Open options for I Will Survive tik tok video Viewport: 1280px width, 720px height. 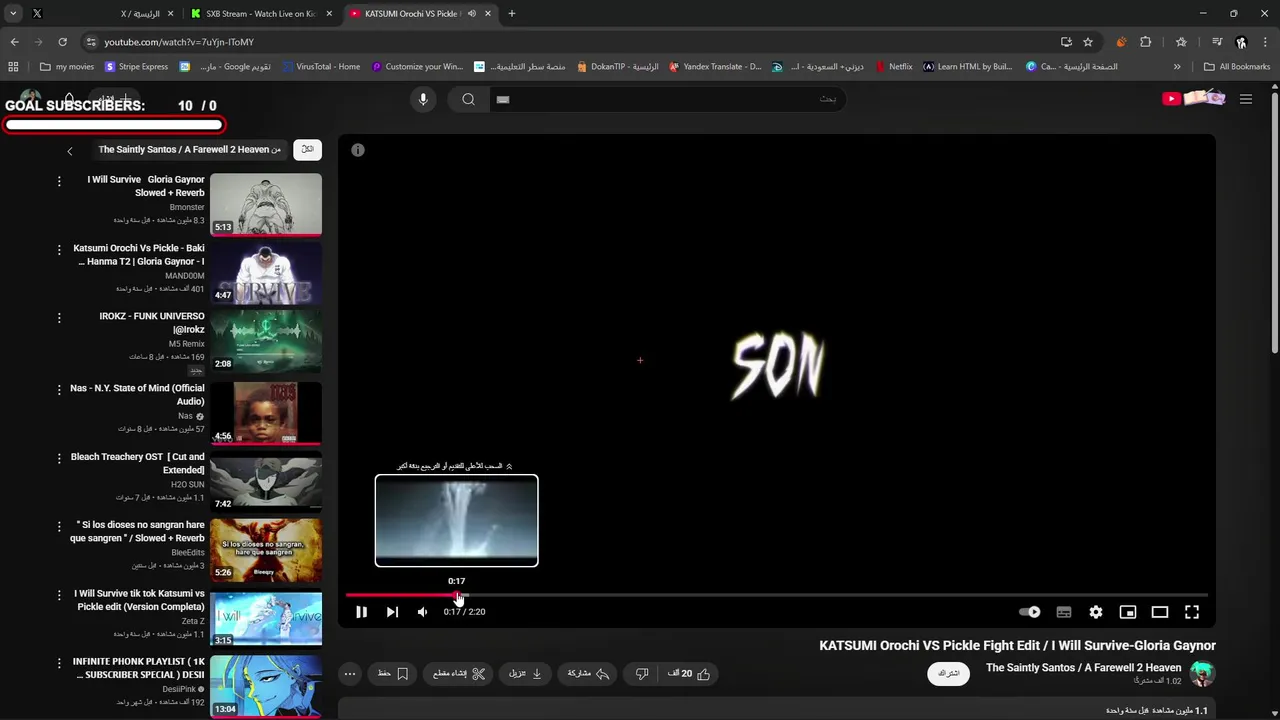pyautogui.click(x=59, y=595)
